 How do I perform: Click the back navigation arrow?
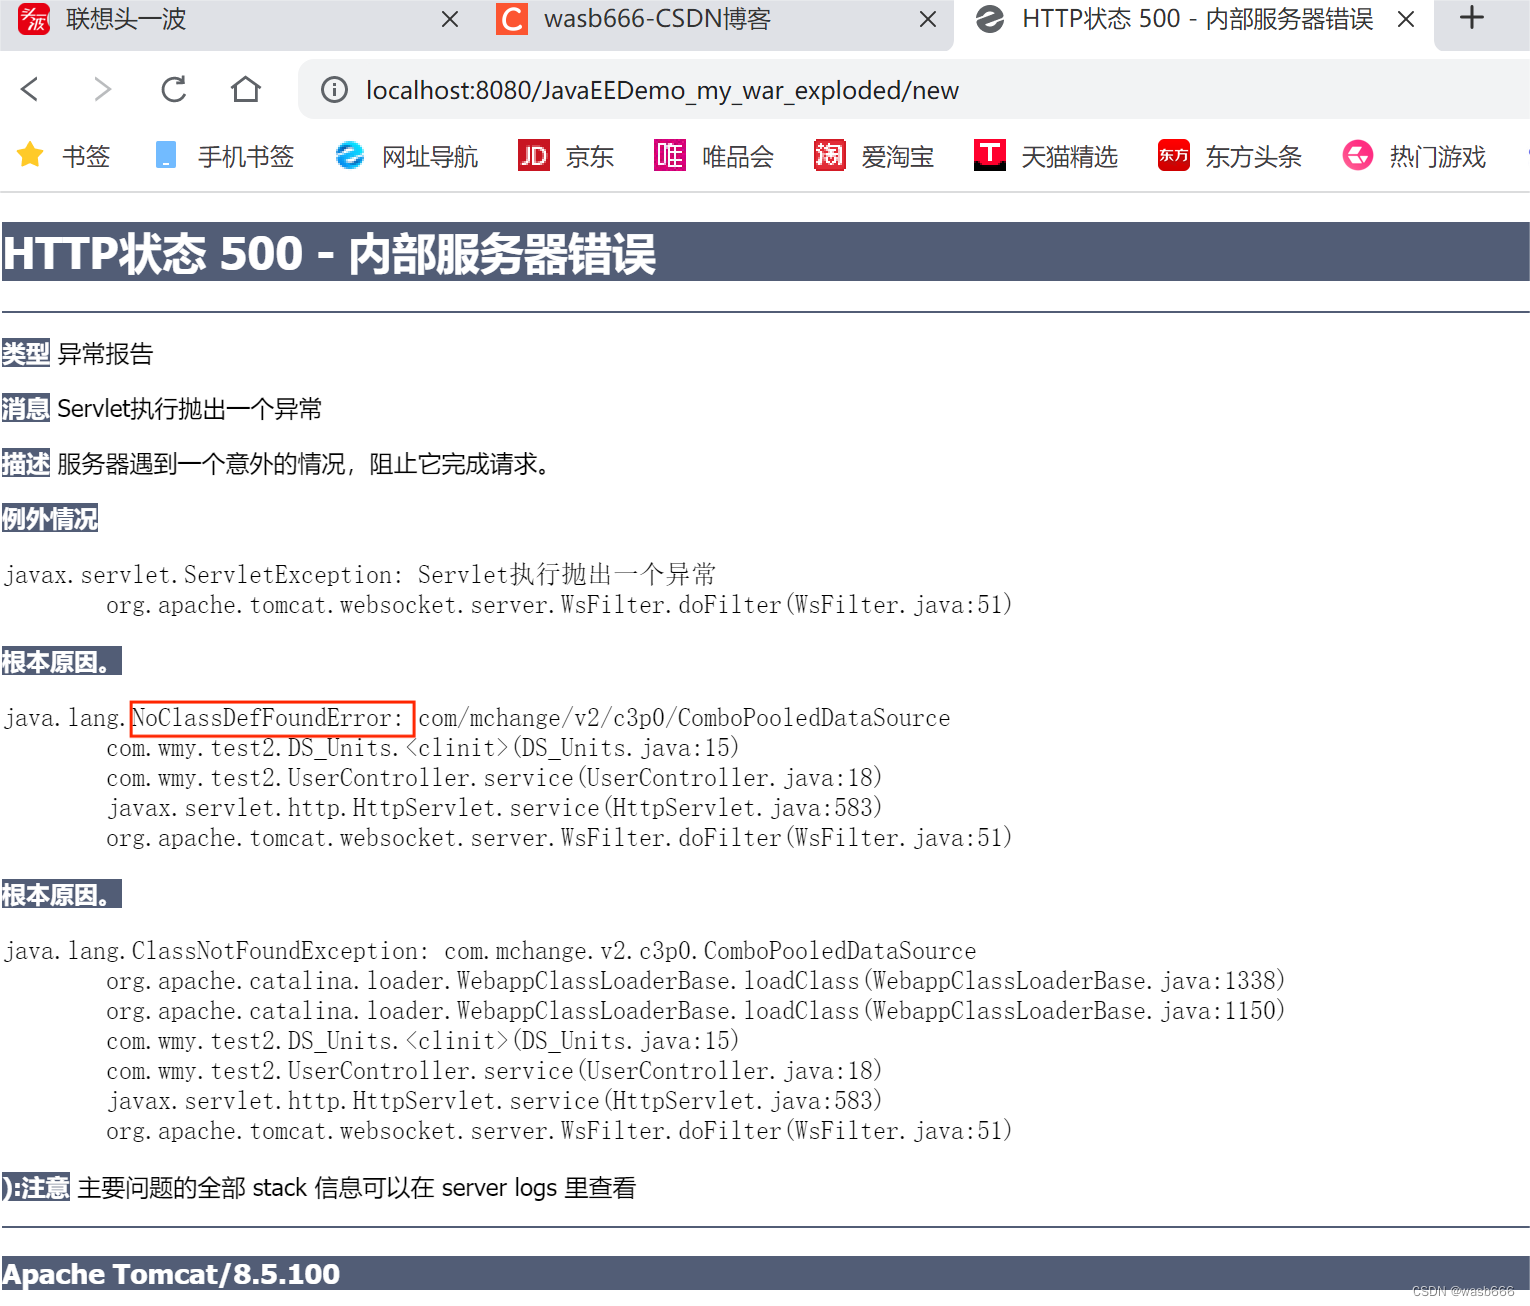pyautogui.click(x=29, y=89)
